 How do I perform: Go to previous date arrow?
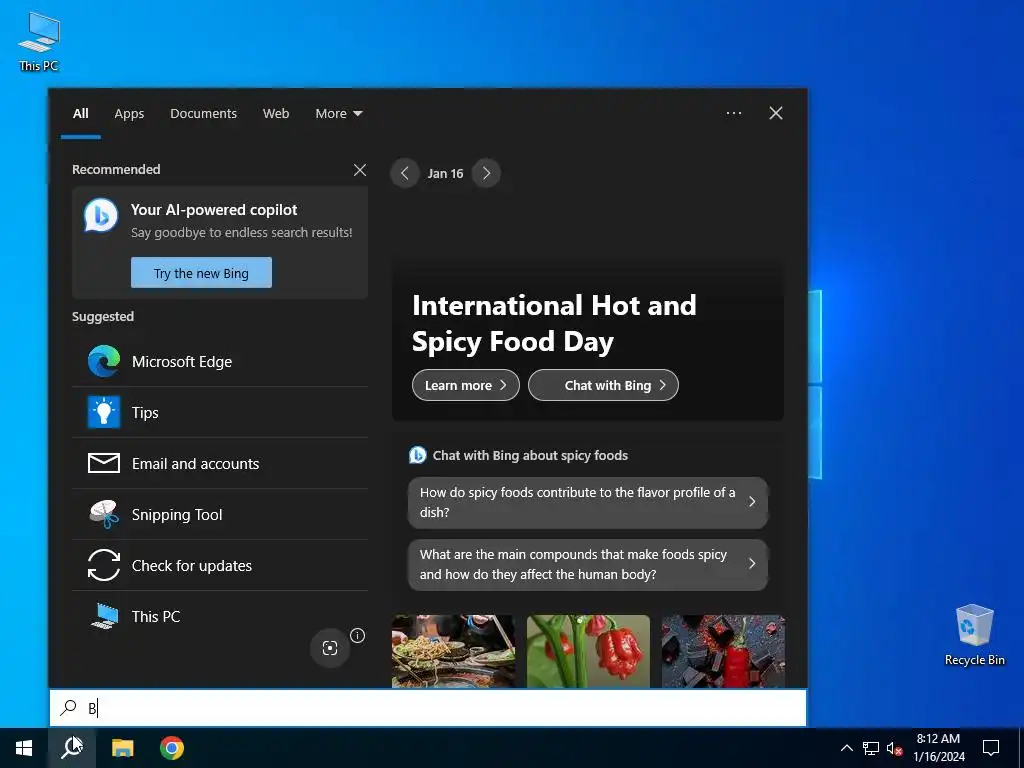tap(405, 173)
